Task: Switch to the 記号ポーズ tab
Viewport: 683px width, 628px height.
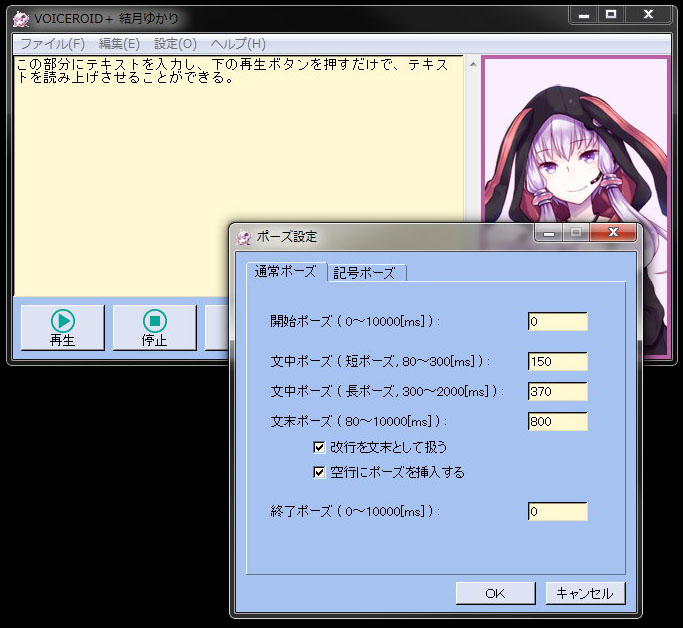Action: [366, 273]
